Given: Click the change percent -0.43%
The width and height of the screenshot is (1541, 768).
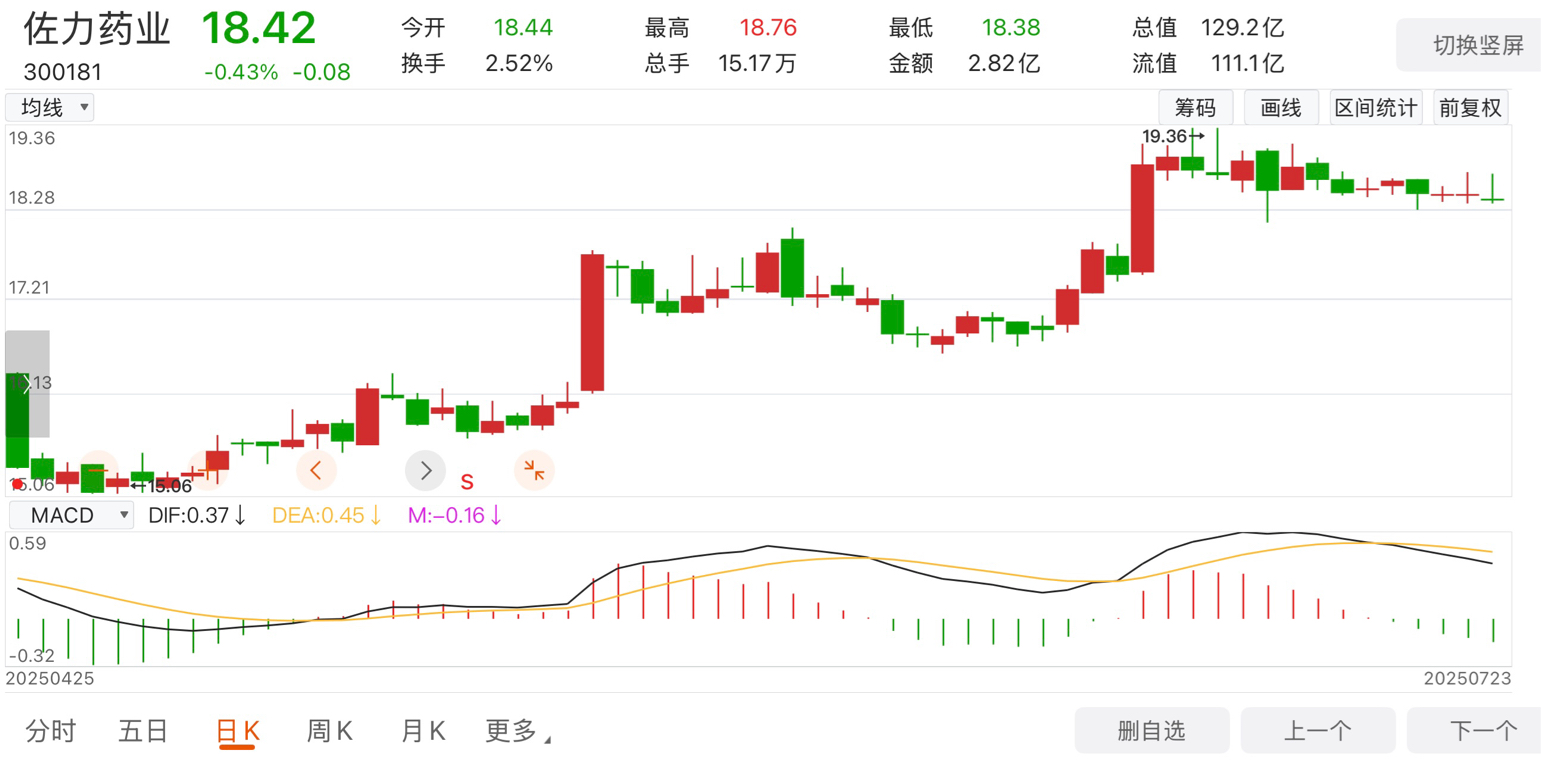Looking at the screenshot, I should 241,72.
